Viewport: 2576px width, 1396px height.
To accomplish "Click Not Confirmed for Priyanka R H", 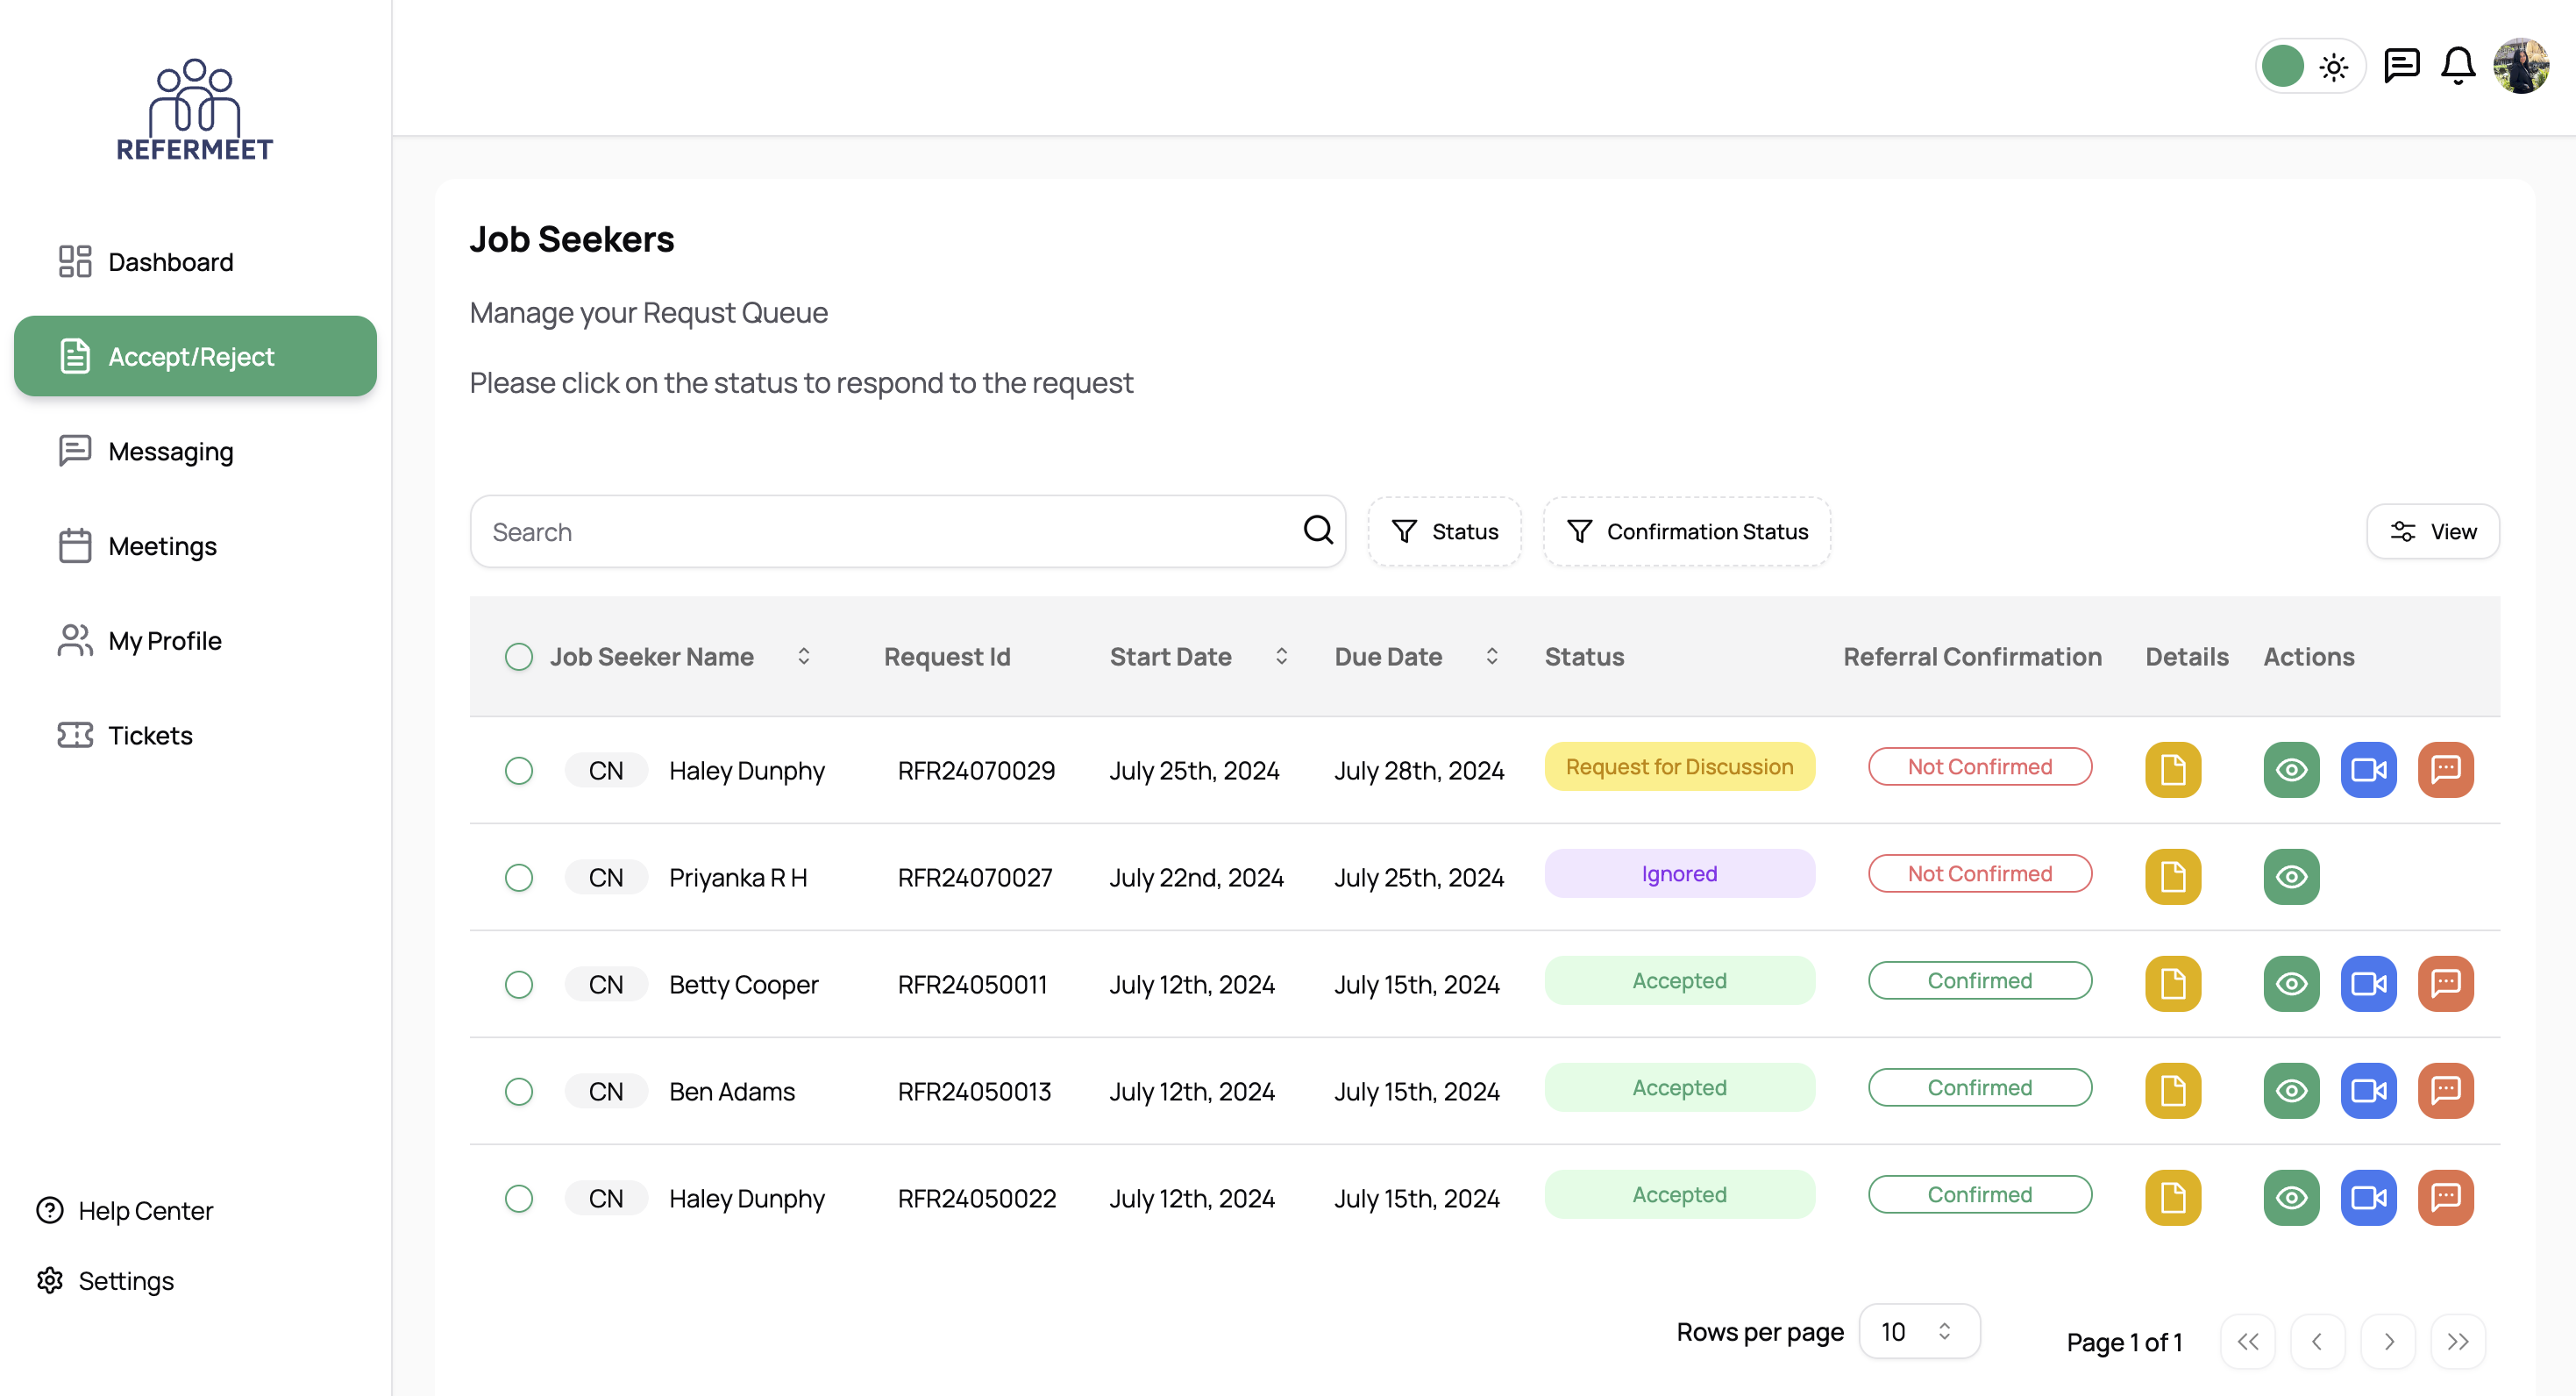I will 1979,874.
